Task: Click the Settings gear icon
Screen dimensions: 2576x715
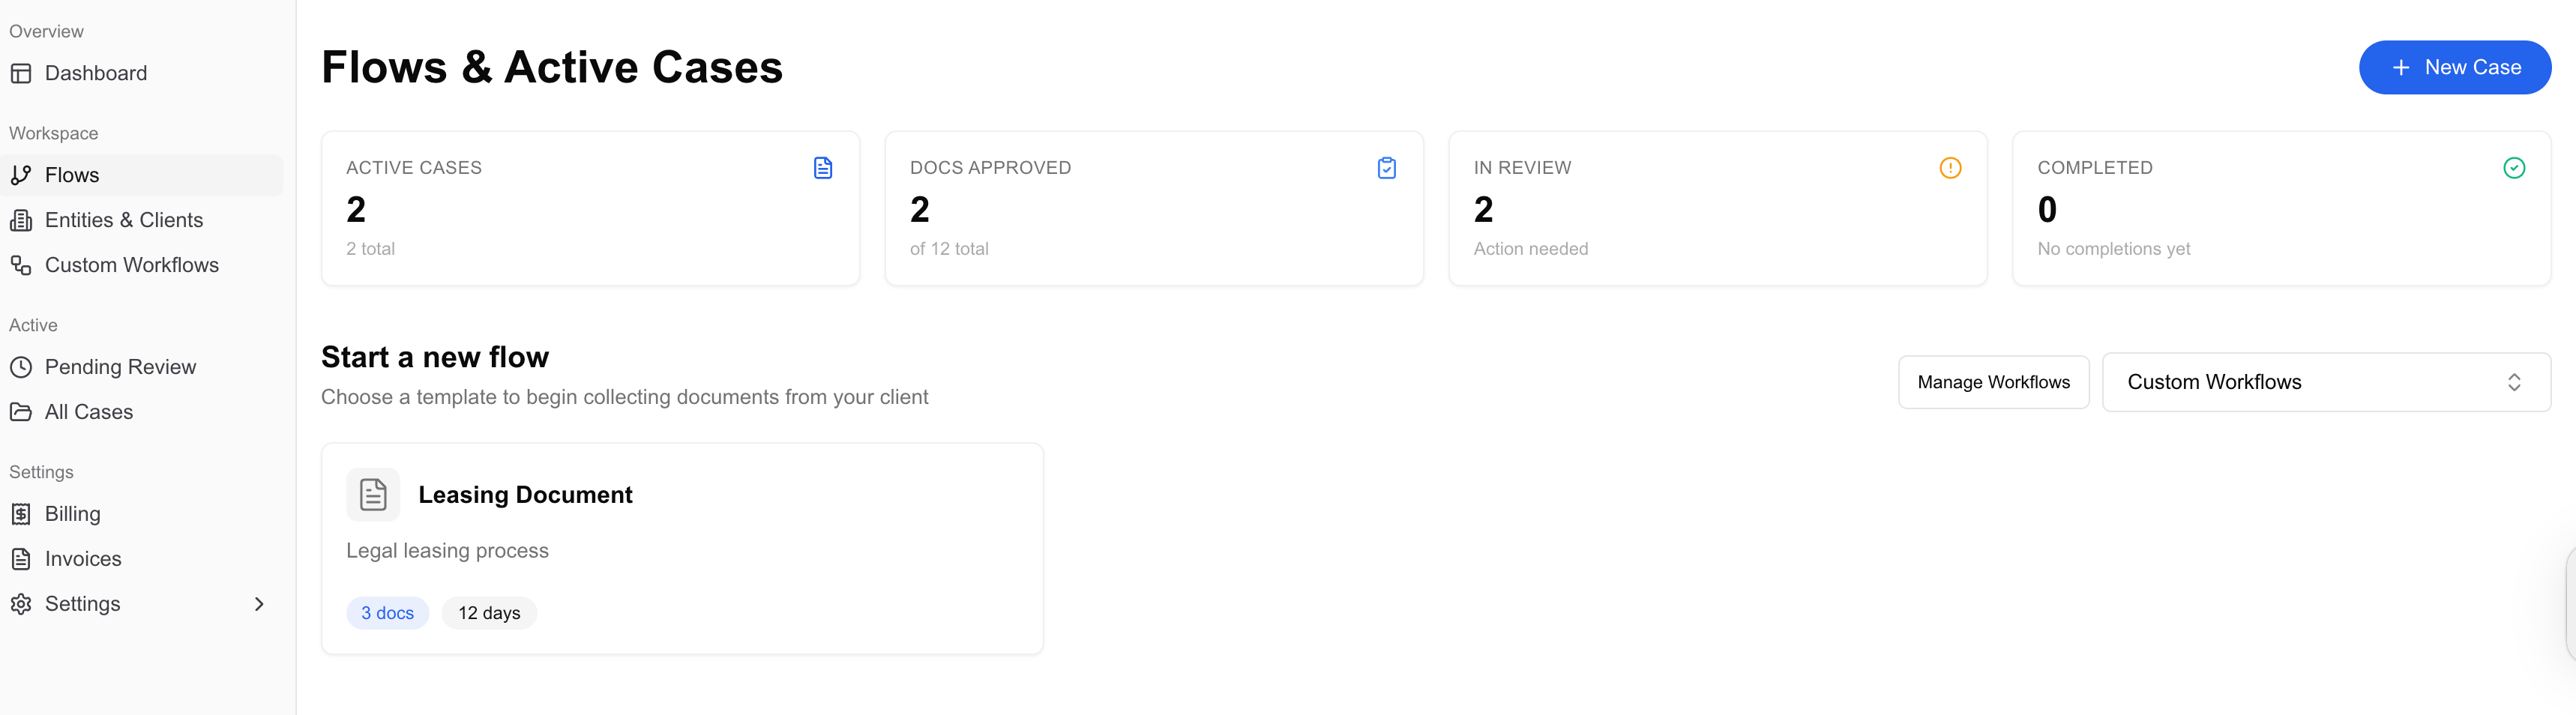Action: [x=21, y=604]
